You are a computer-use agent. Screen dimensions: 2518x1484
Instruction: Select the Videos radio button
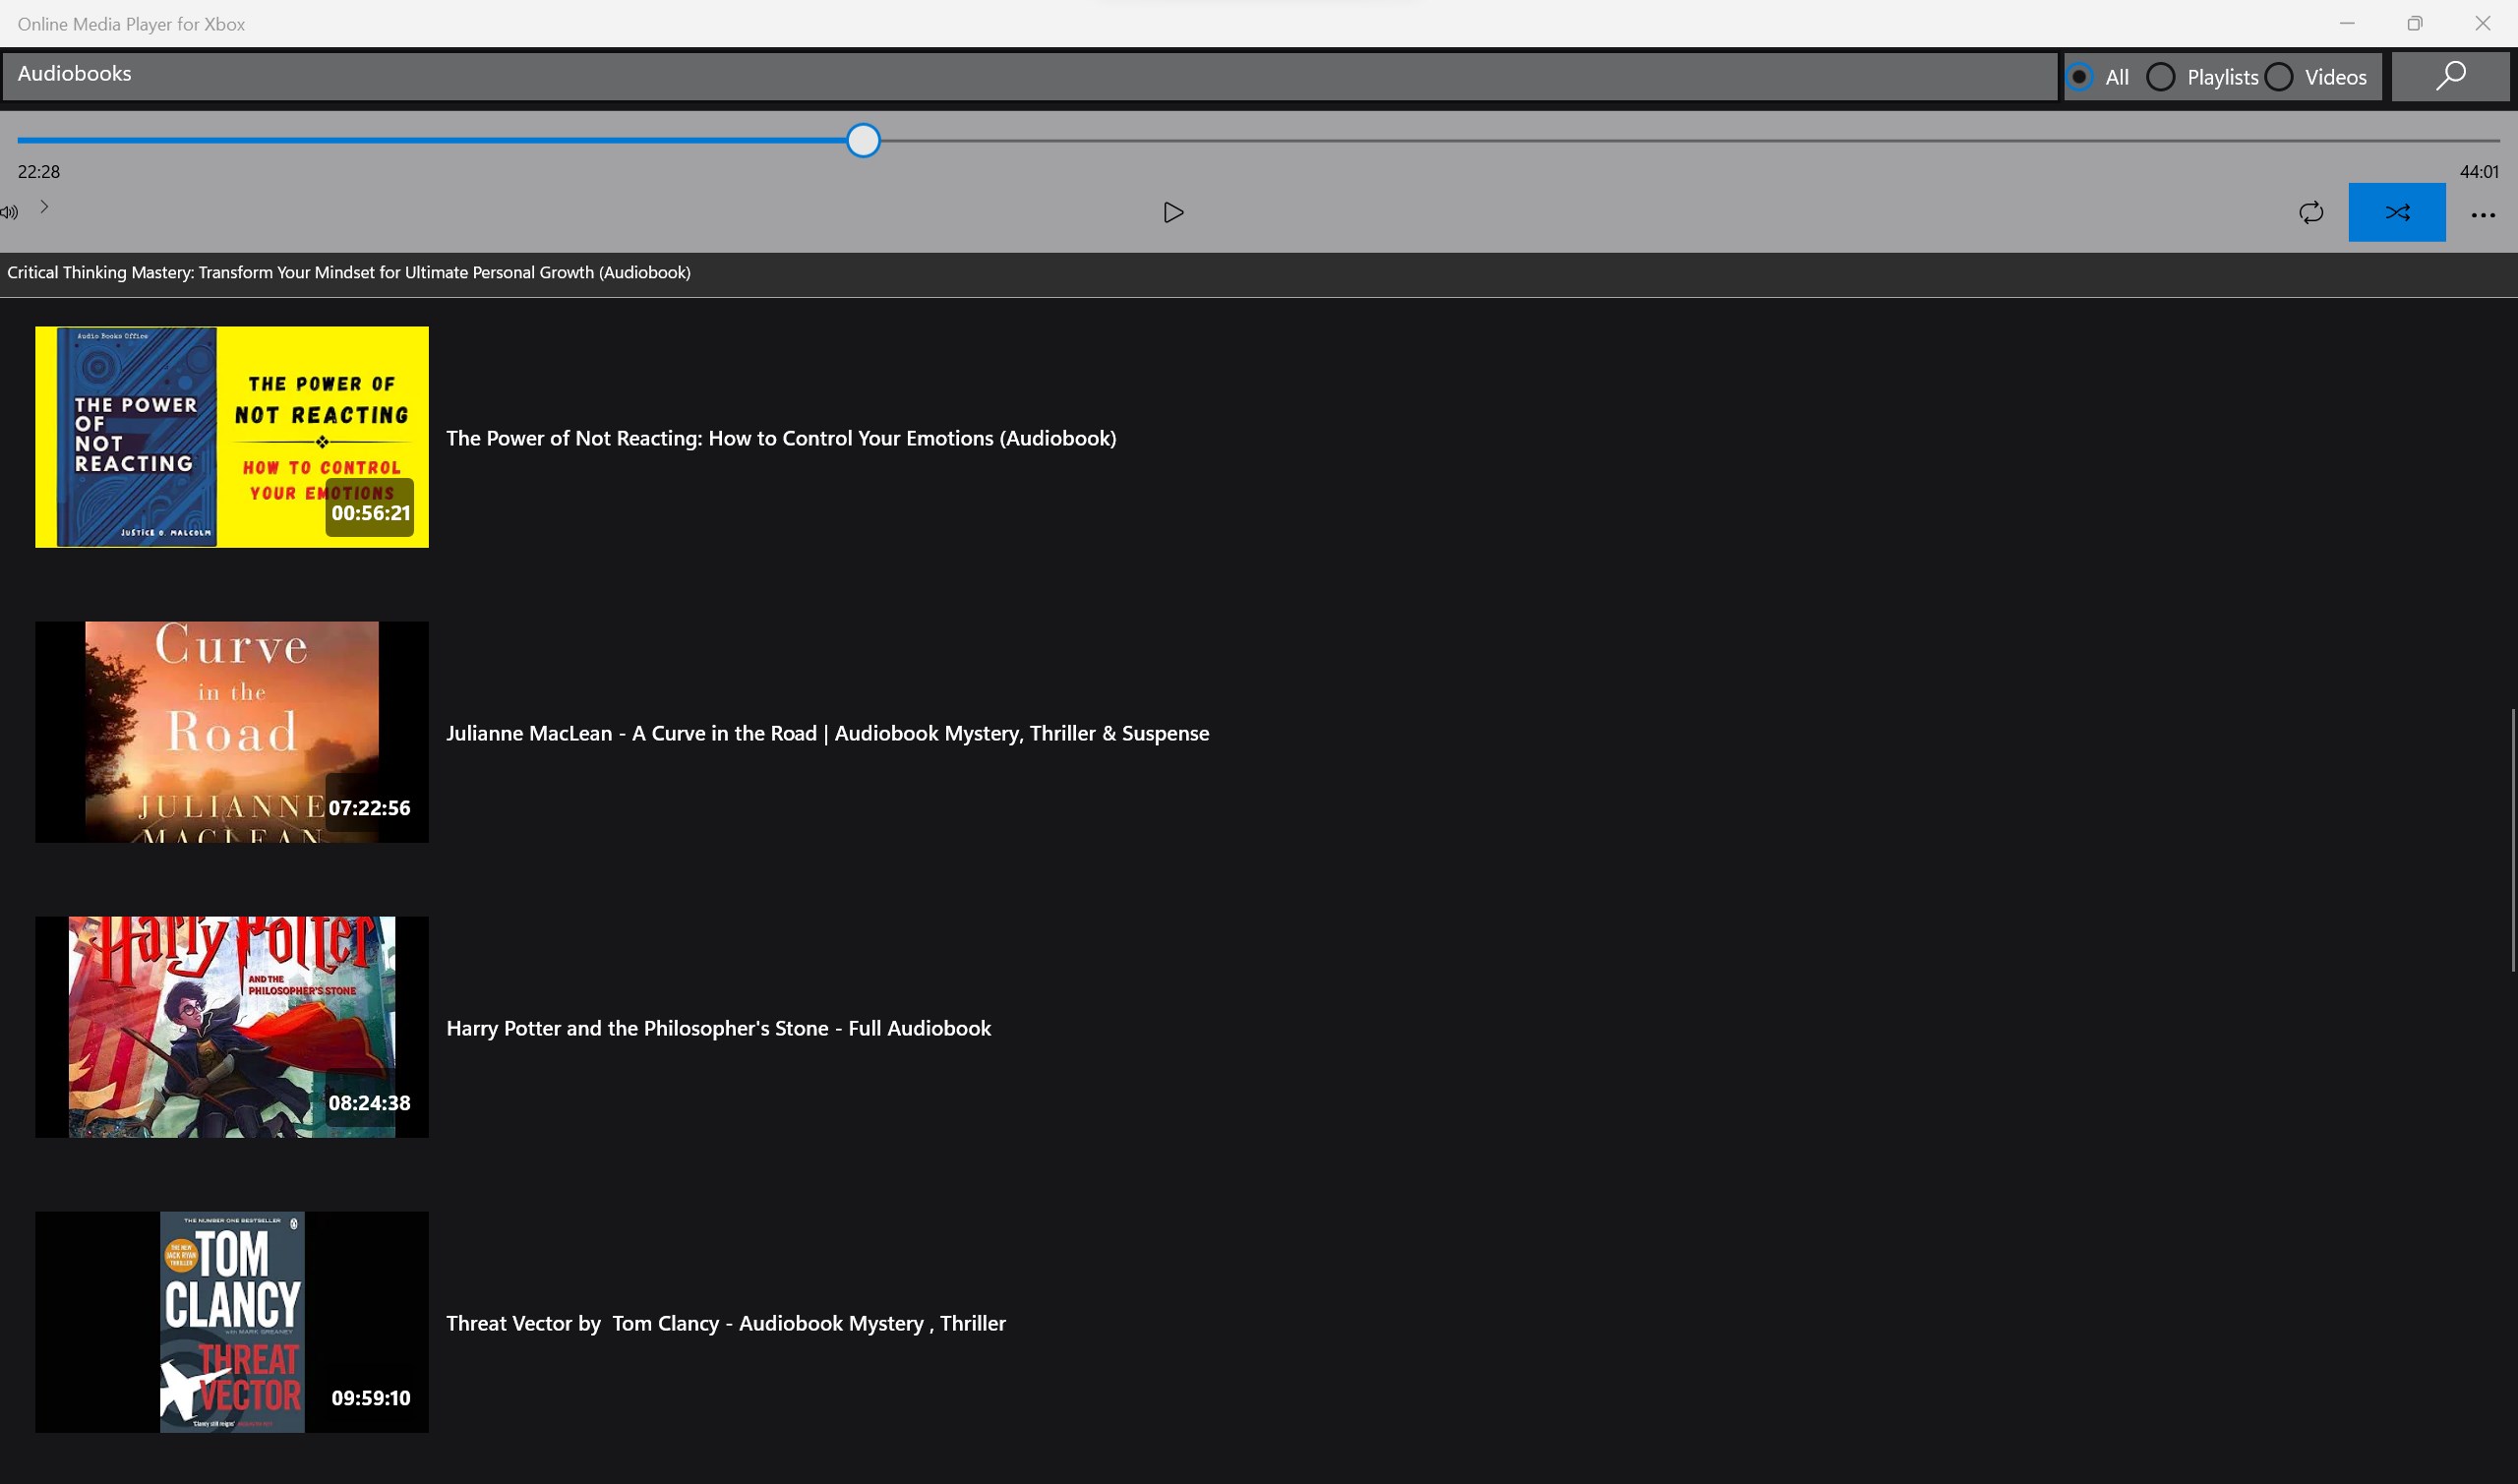click(x=2278, y=77)
